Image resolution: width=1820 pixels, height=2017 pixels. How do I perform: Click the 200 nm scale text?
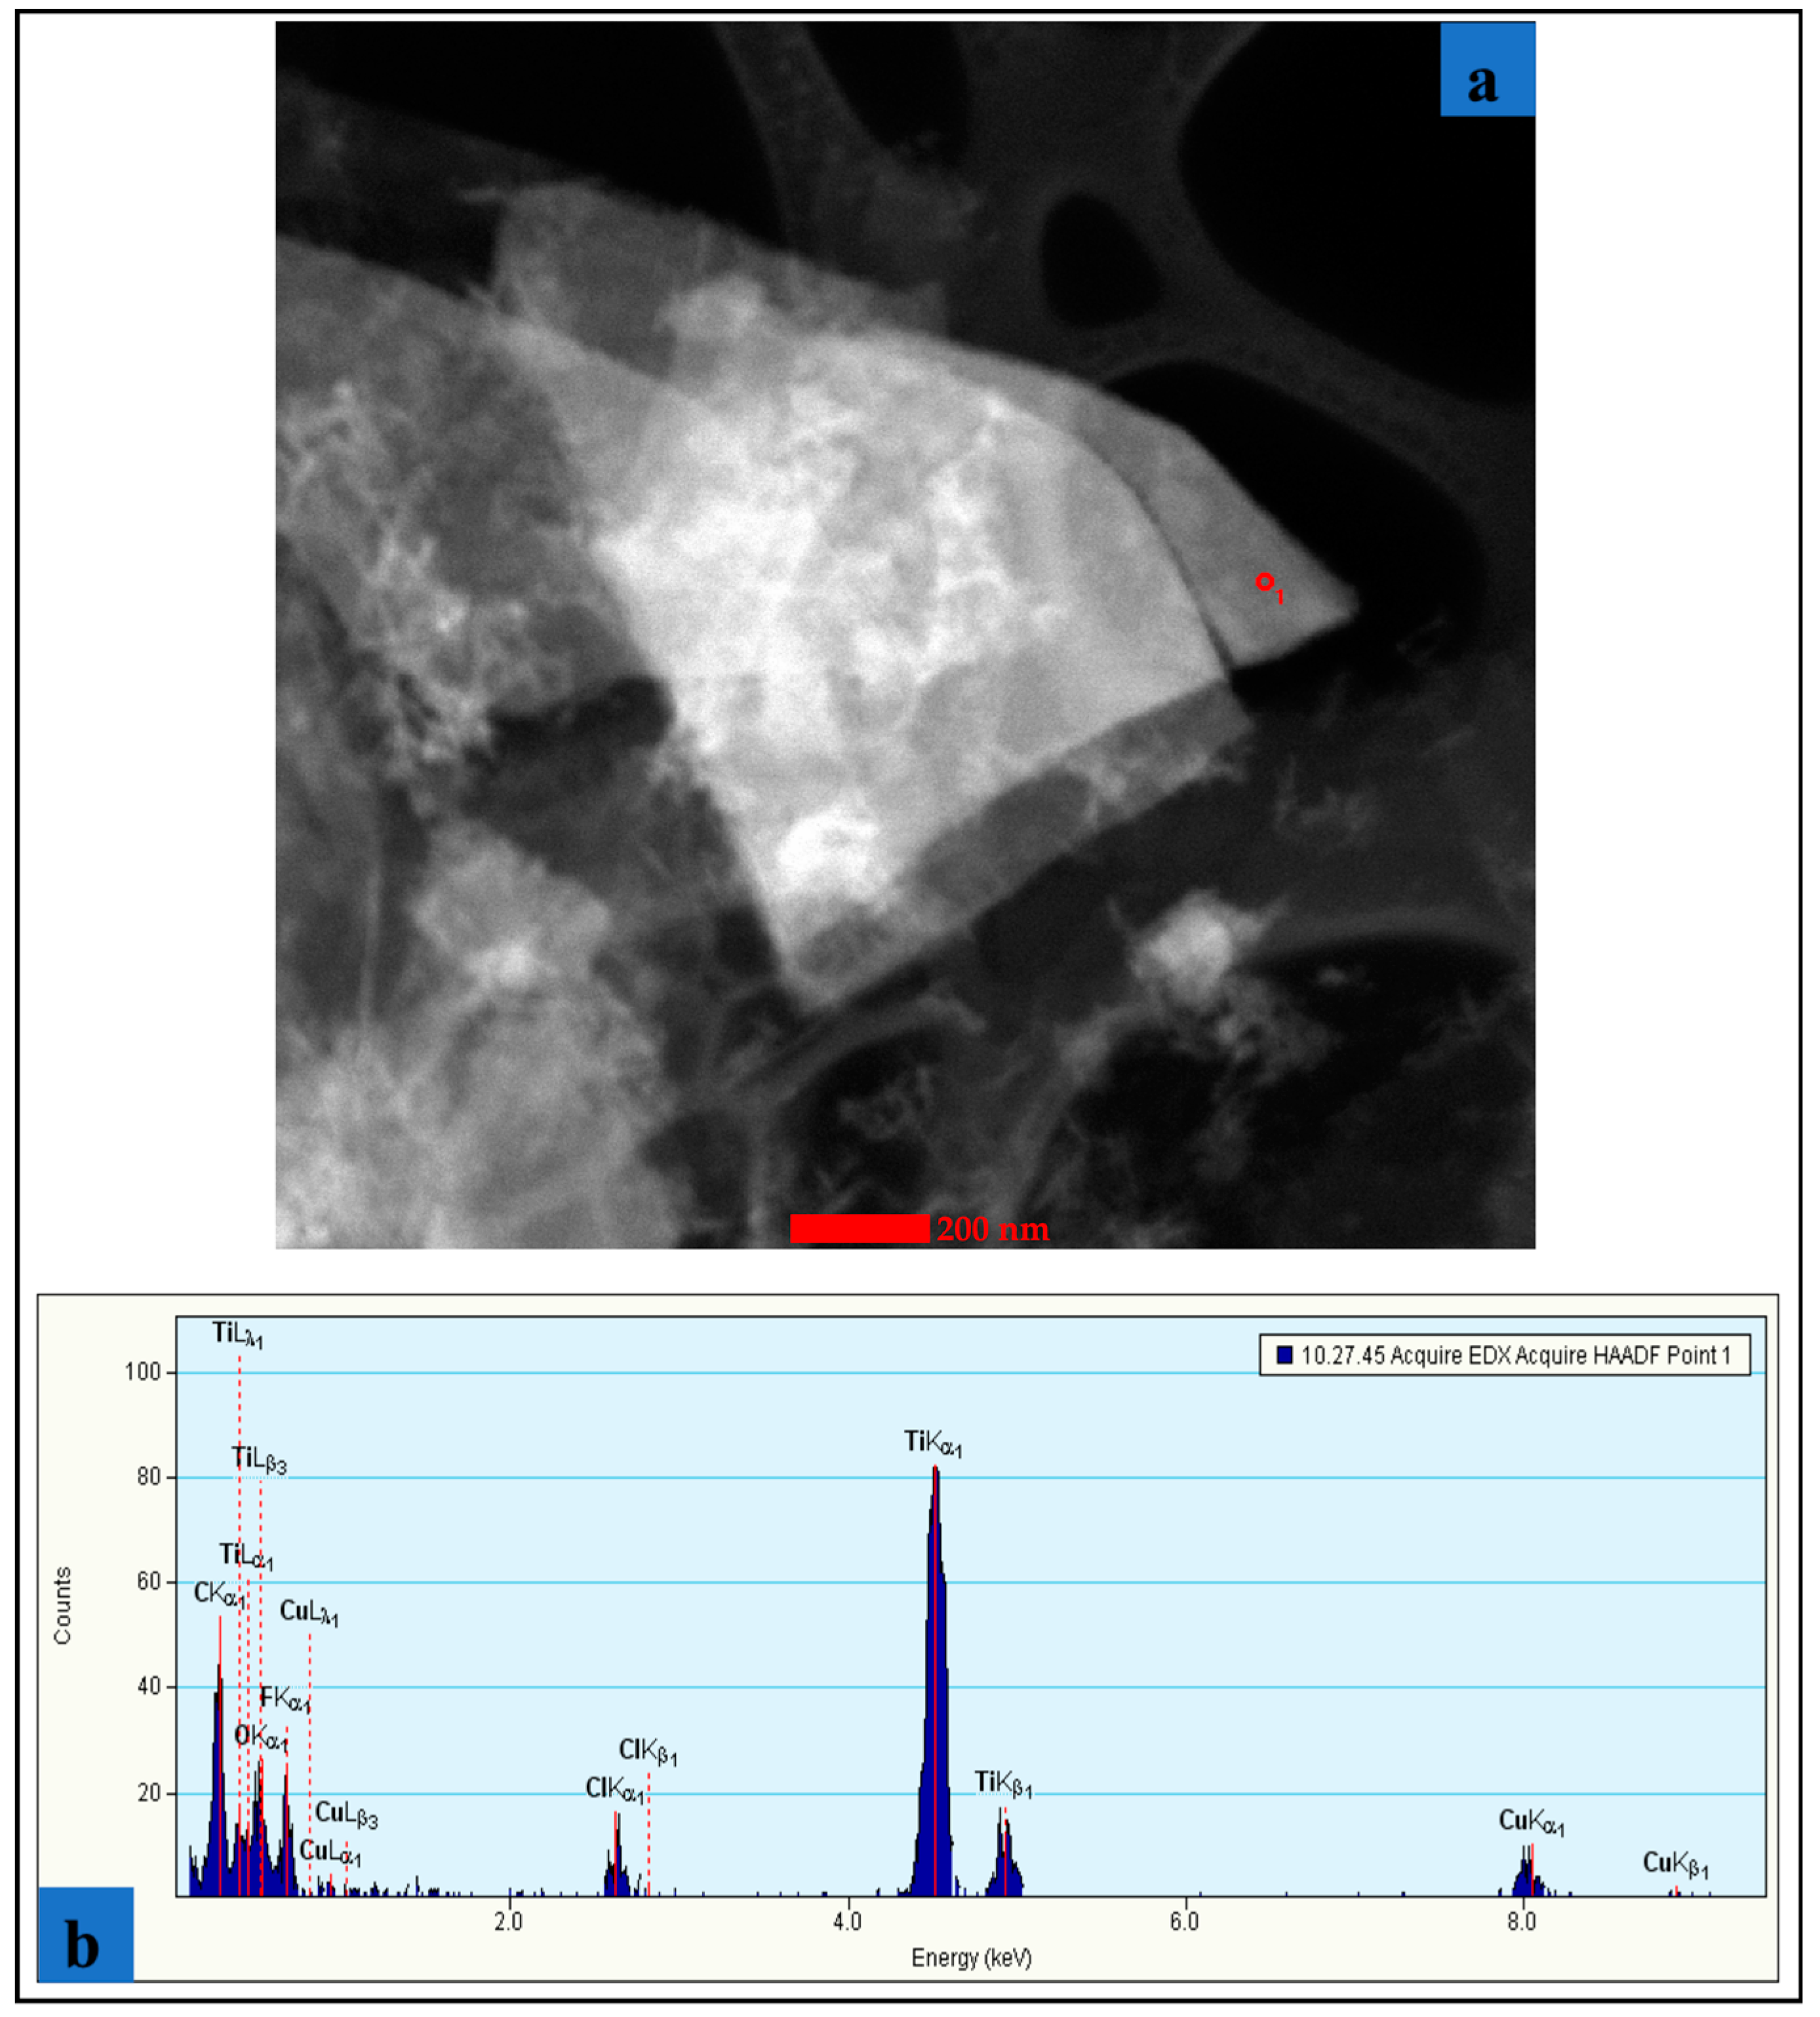993,1228
